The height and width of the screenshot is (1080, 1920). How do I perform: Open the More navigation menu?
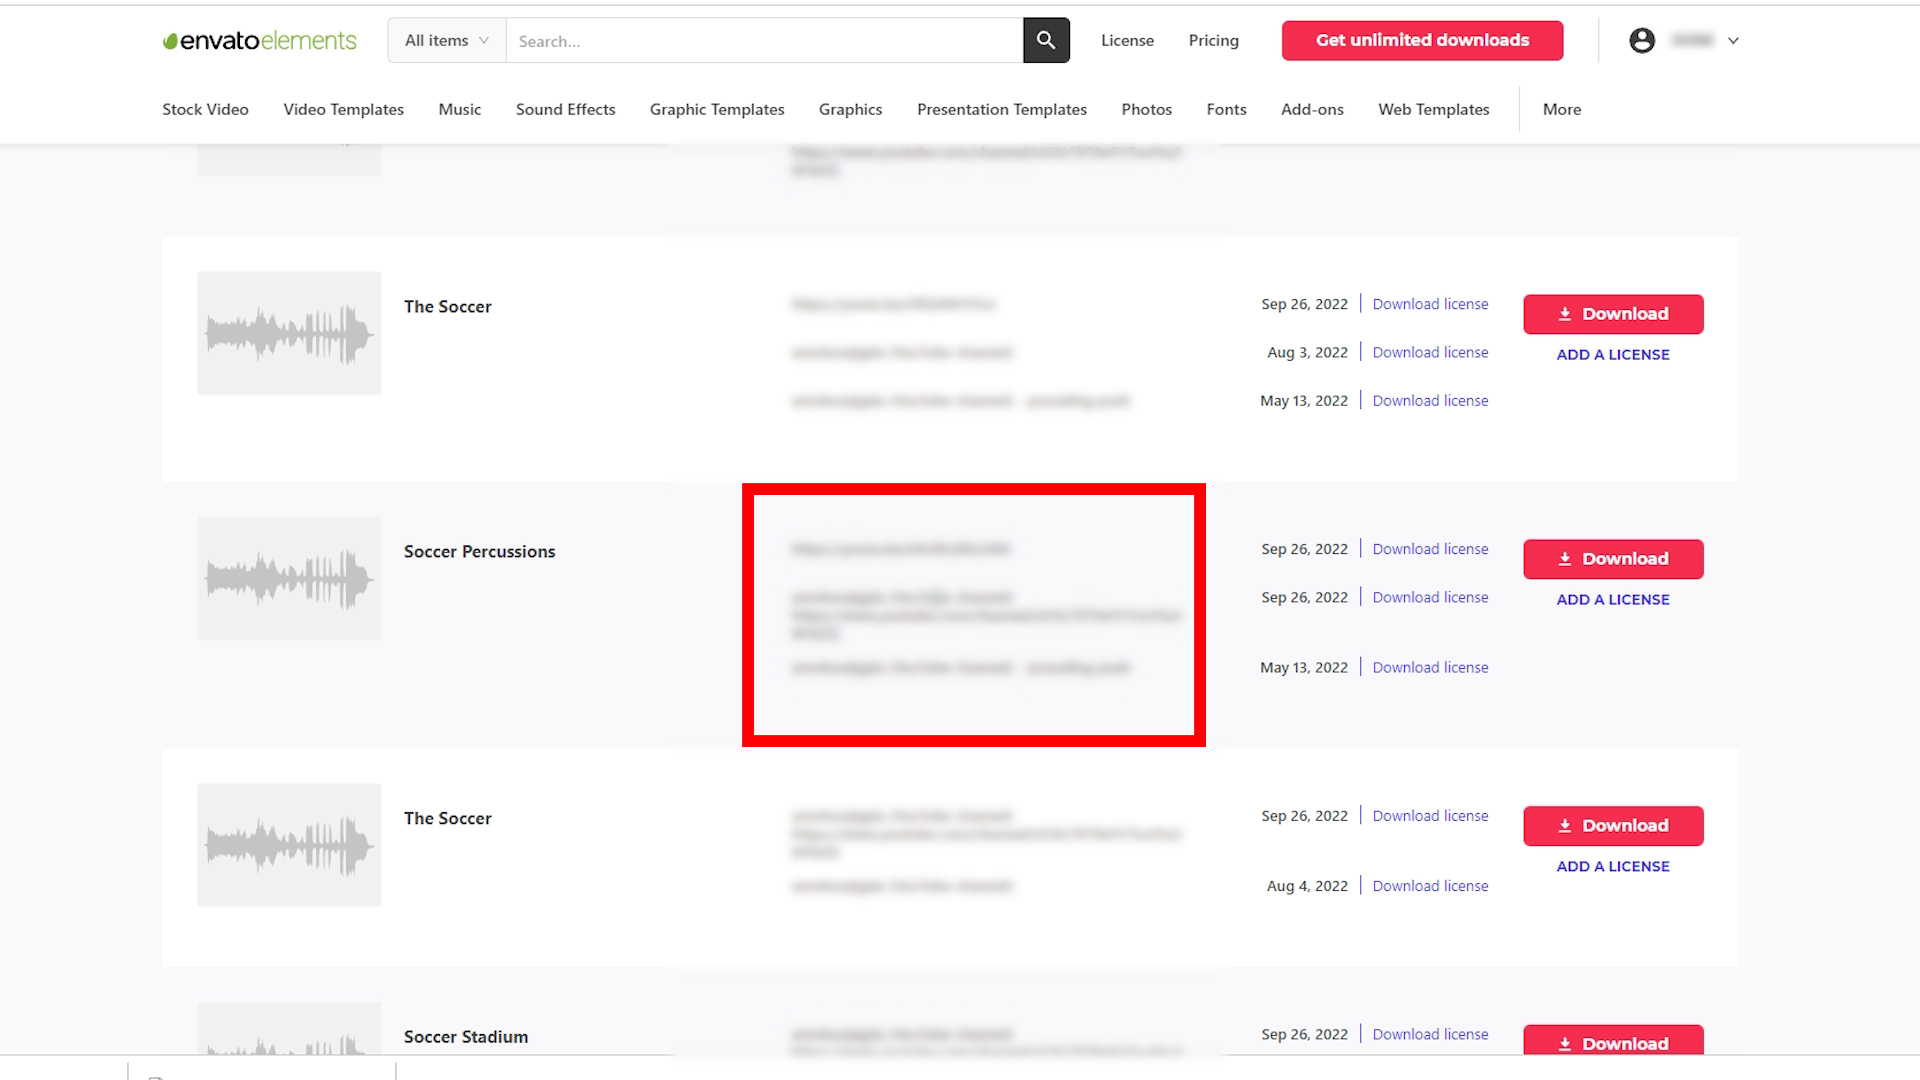pyautogui.click(x=1561, y=109)
